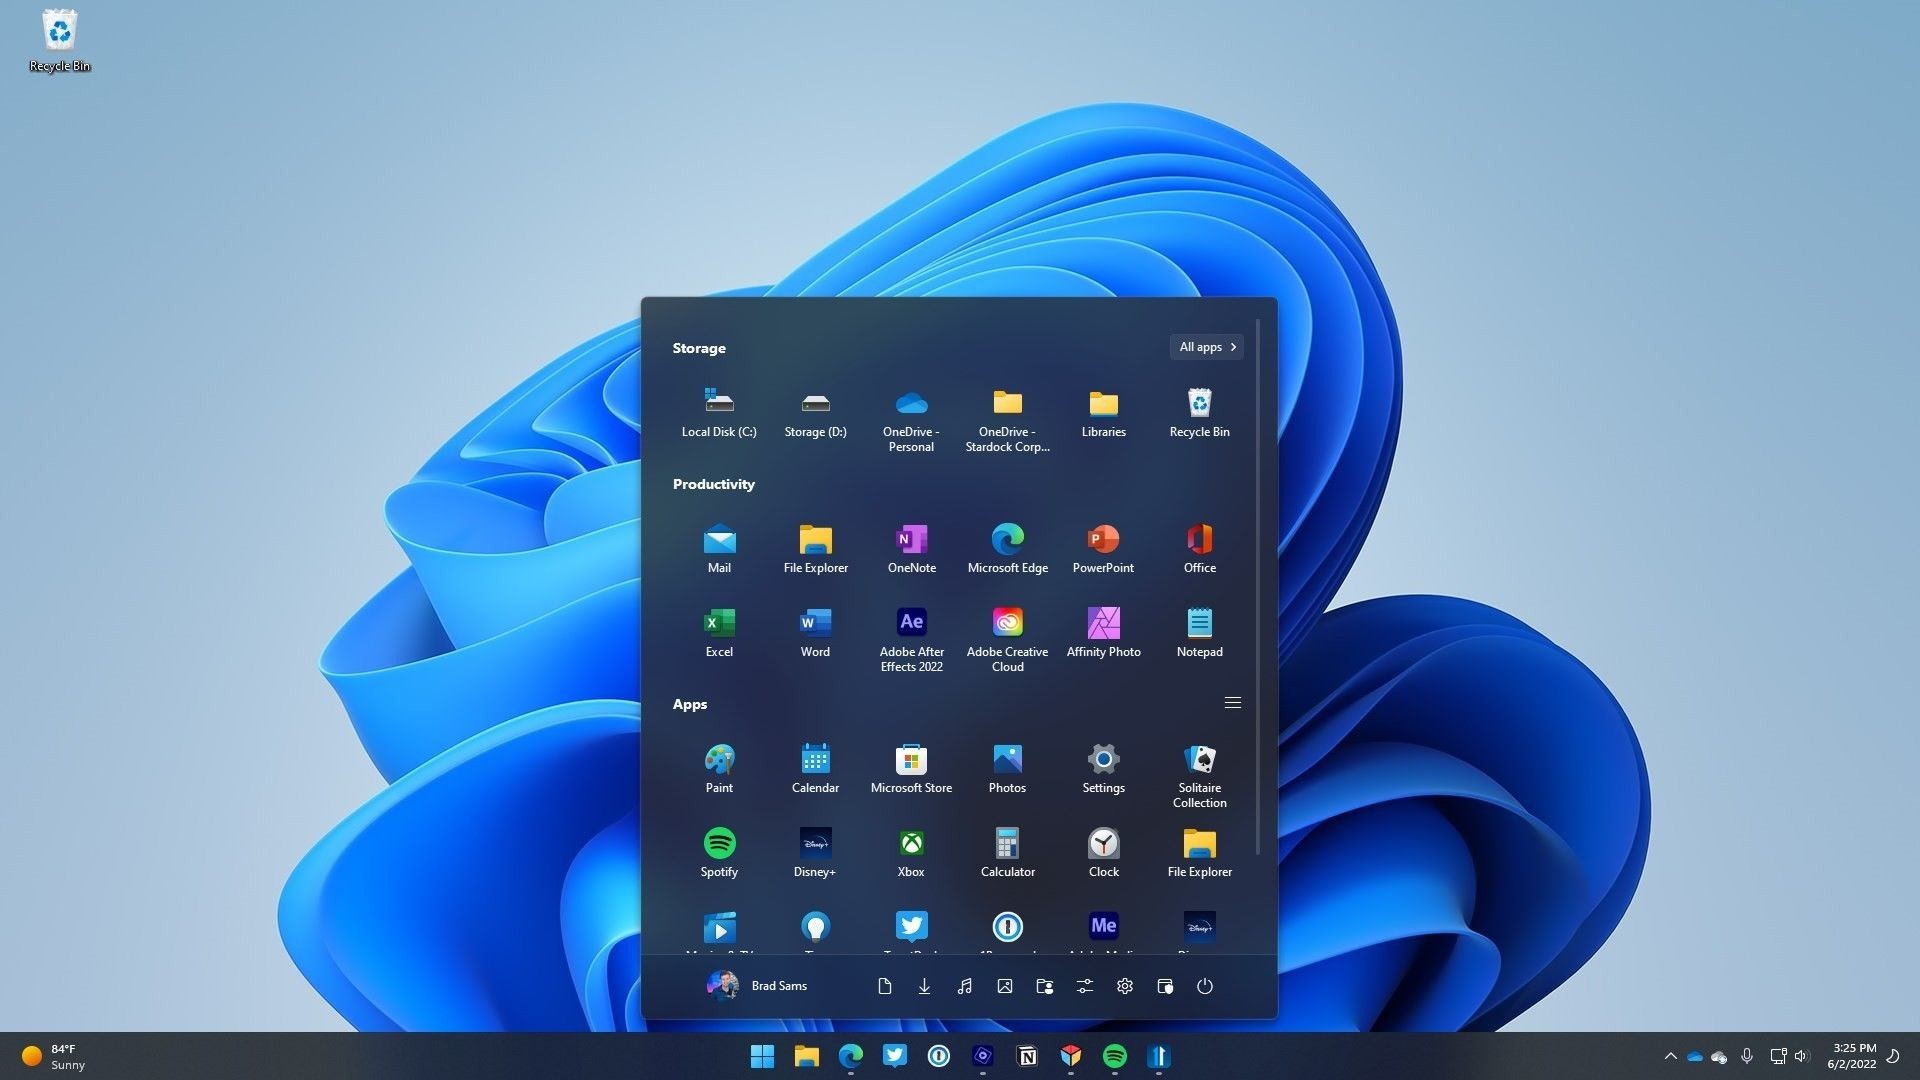1920x1080 pixels.
Task: Open the Clock app
Action: pos(1103,843)
